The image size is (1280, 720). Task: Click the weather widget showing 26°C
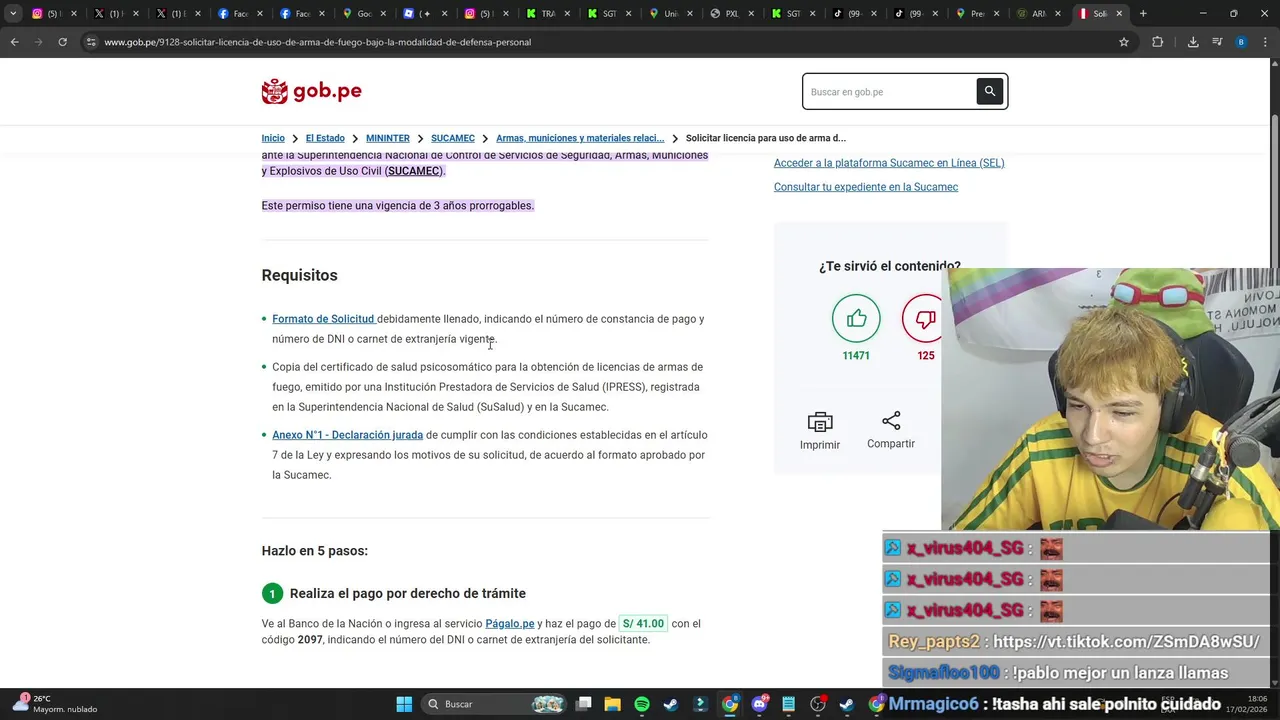[55, 704]
